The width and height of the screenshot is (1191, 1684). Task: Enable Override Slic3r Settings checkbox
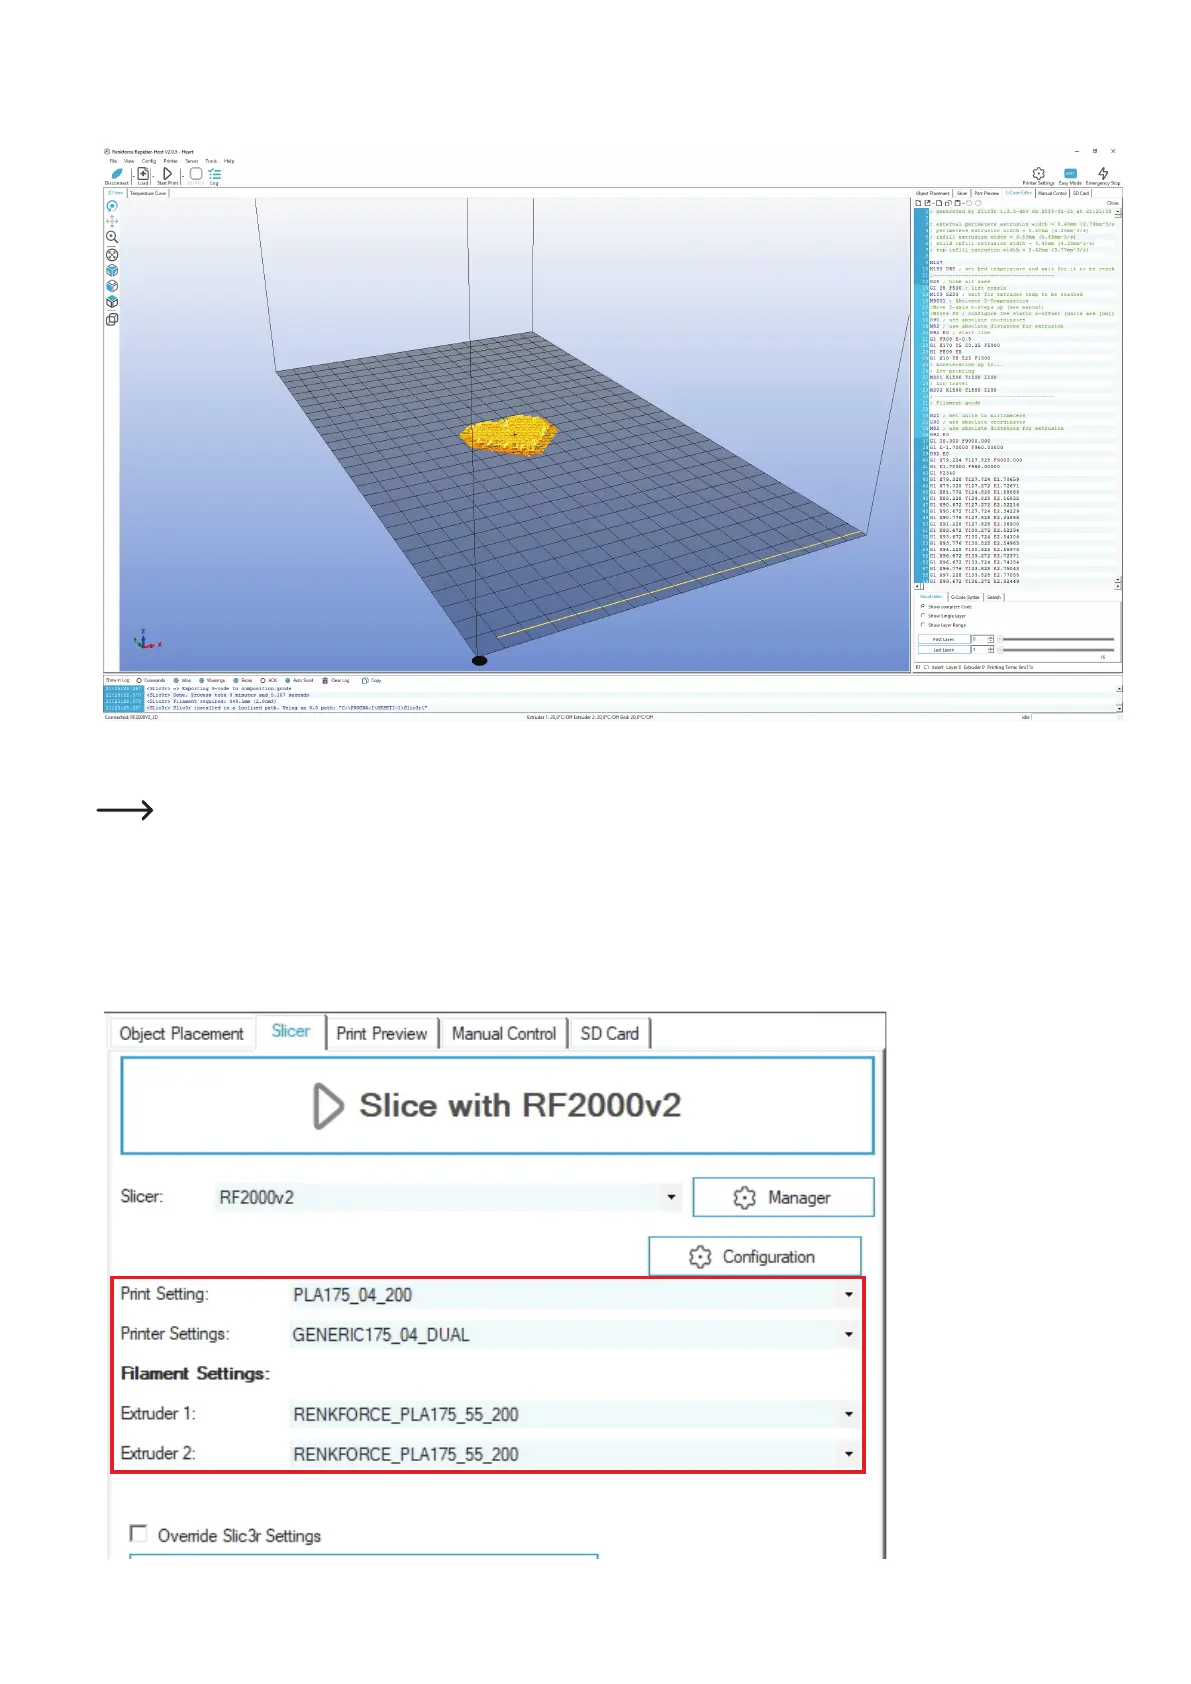pyautogui.click(x=138, y=1534)
